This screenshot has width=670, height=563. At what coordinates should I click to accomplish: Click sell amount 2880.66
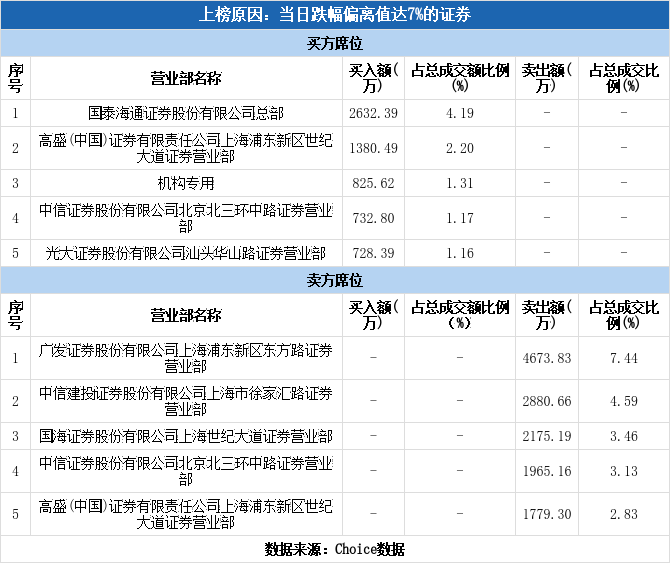(547, 401)
